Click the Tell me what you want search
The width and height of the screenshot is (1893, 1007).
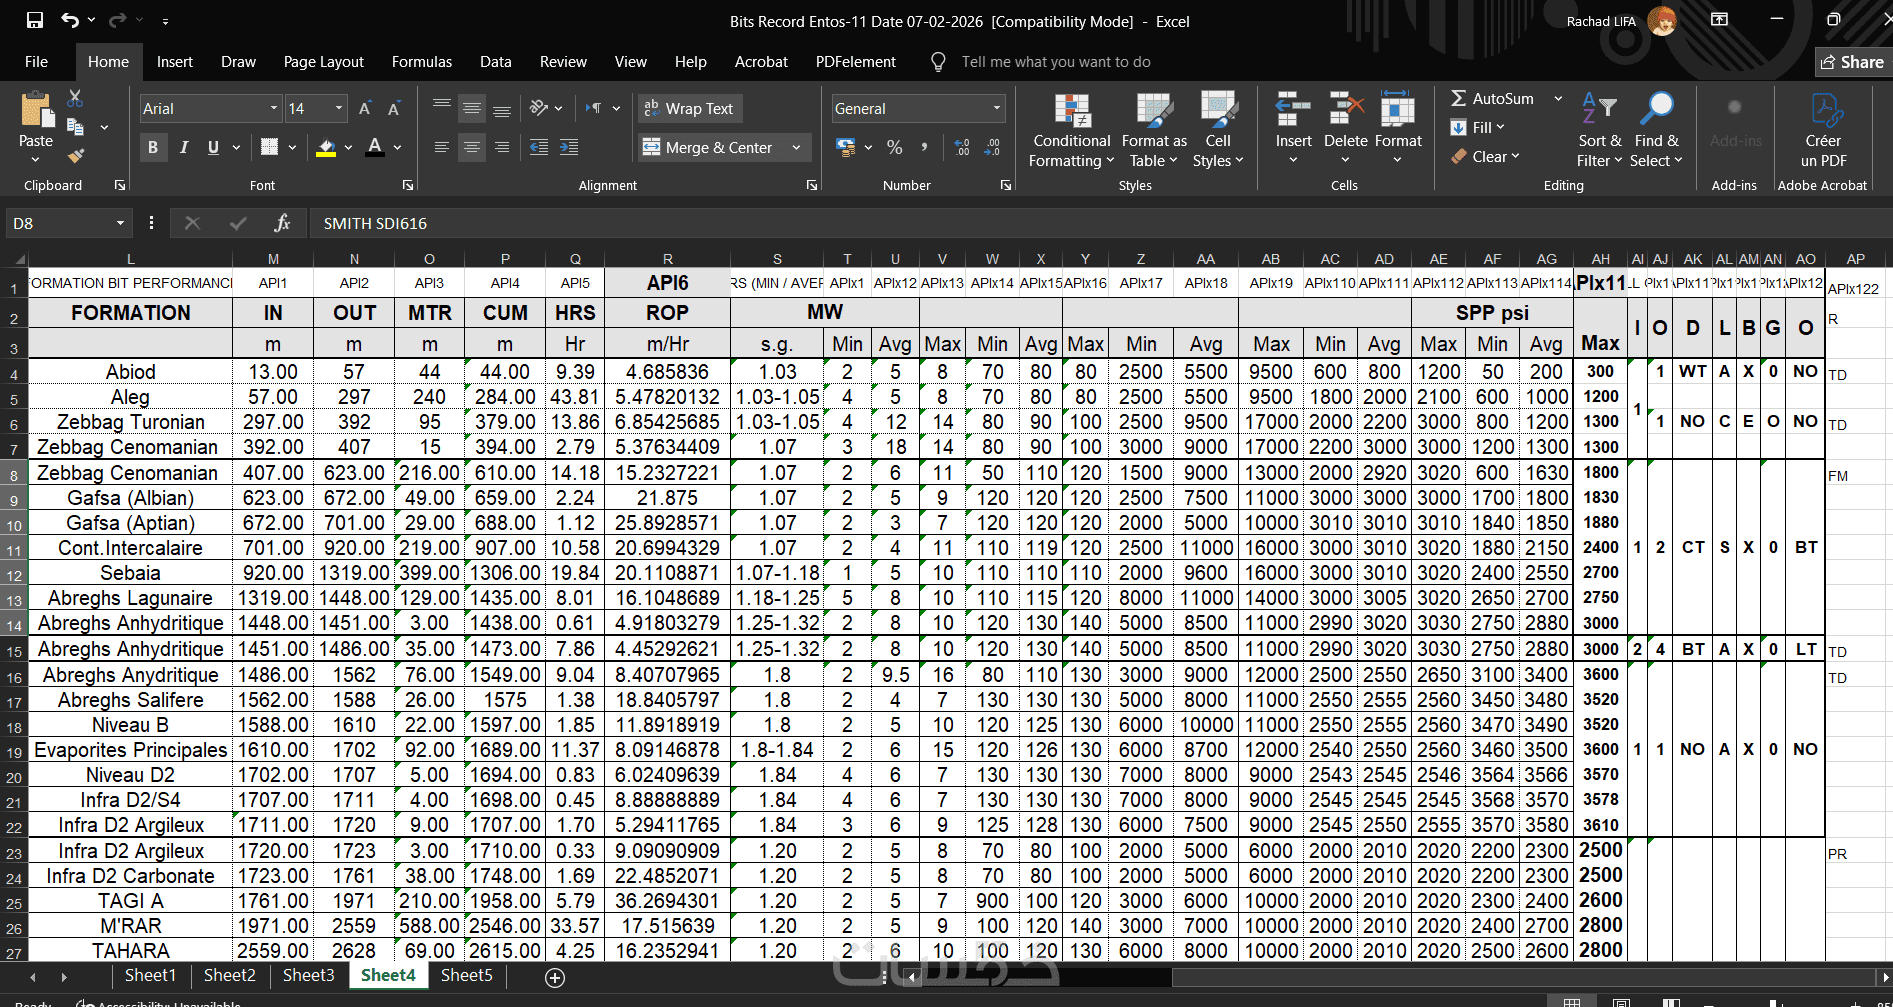tap(1055, 62)
